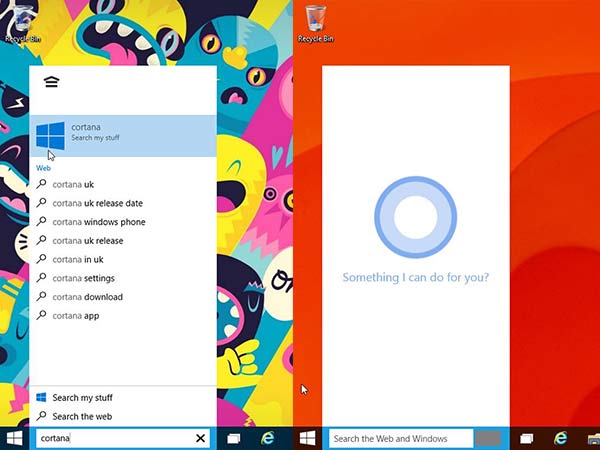
Task: Choose suggestion cortana windows phone
Action: 99,222
